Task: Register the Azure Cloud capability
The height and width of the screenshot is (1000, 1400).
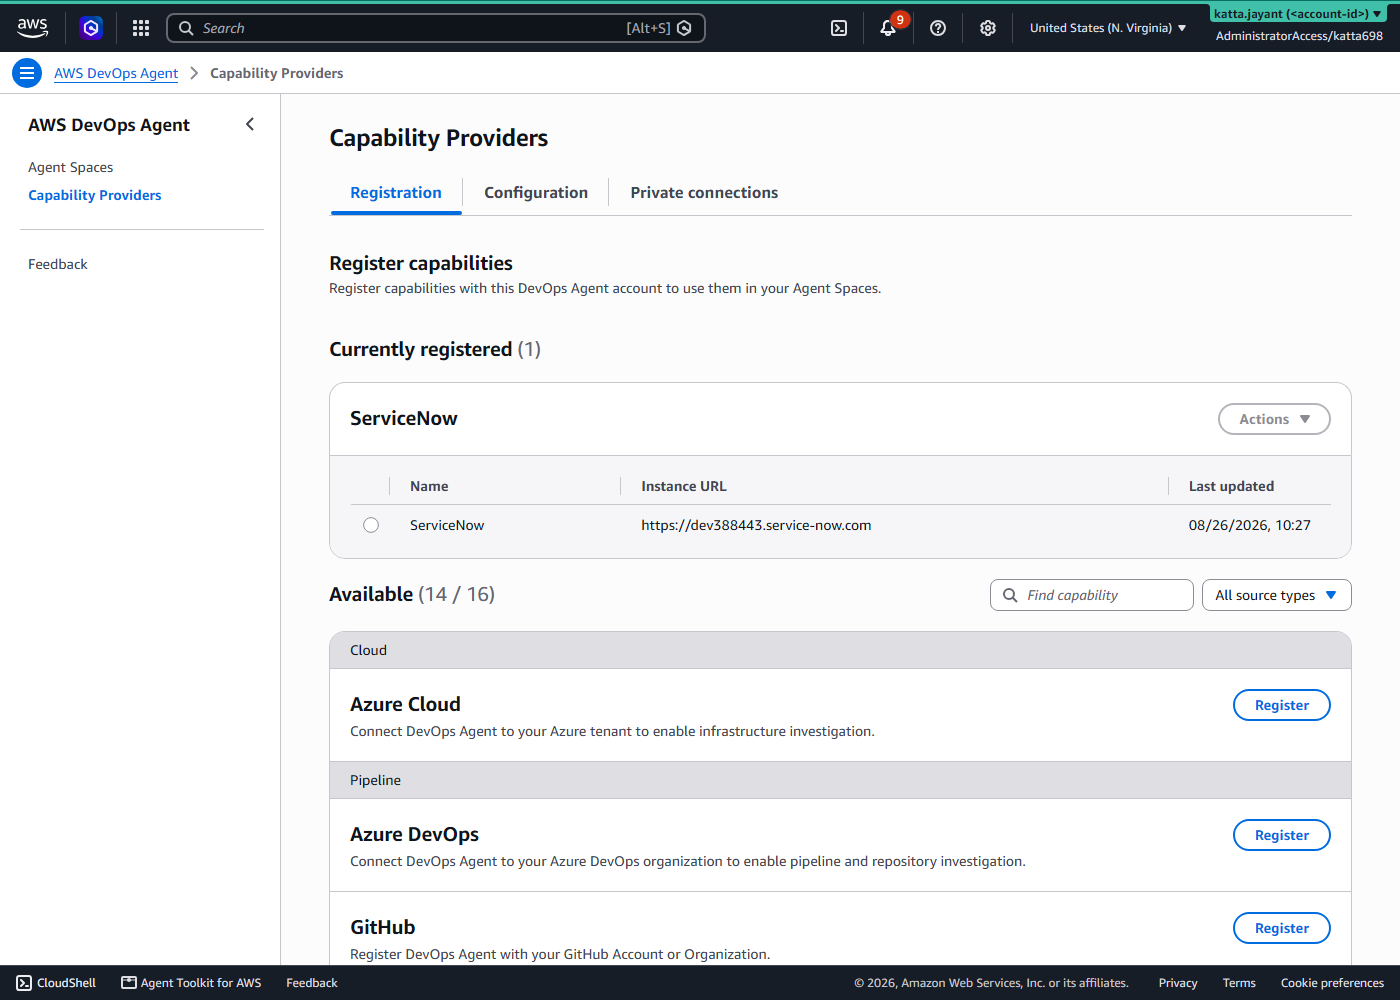Action: [1282, 705]
